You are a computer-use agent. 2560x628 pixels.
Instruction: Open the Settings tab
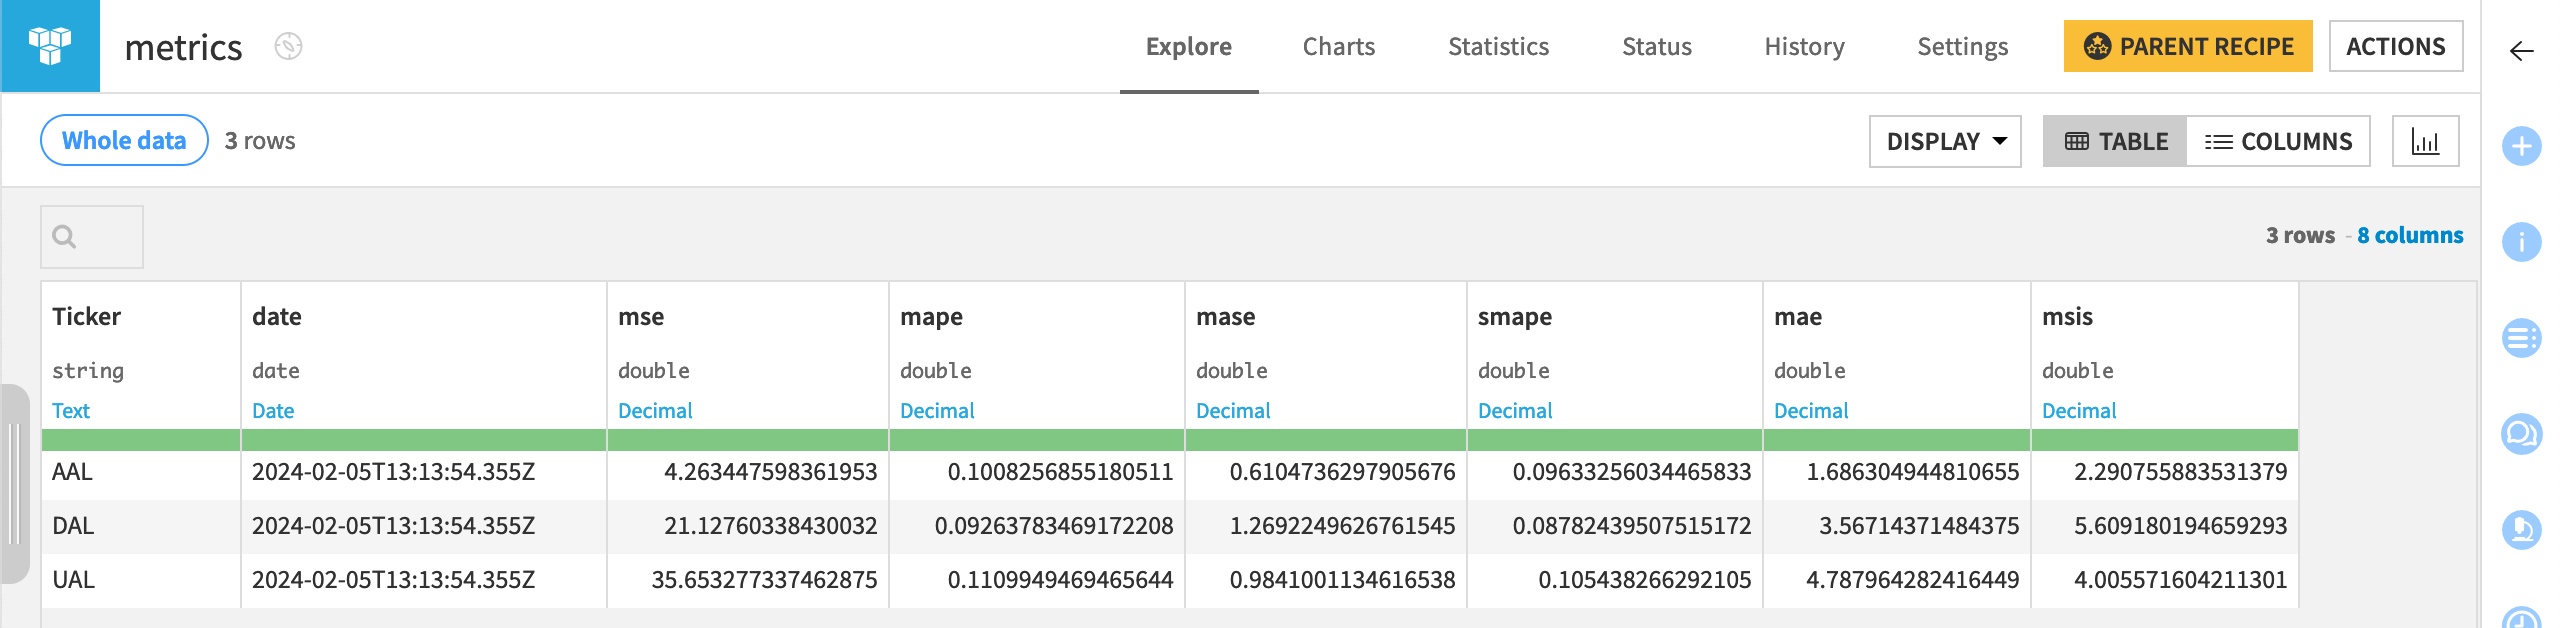coord(1962,46)
